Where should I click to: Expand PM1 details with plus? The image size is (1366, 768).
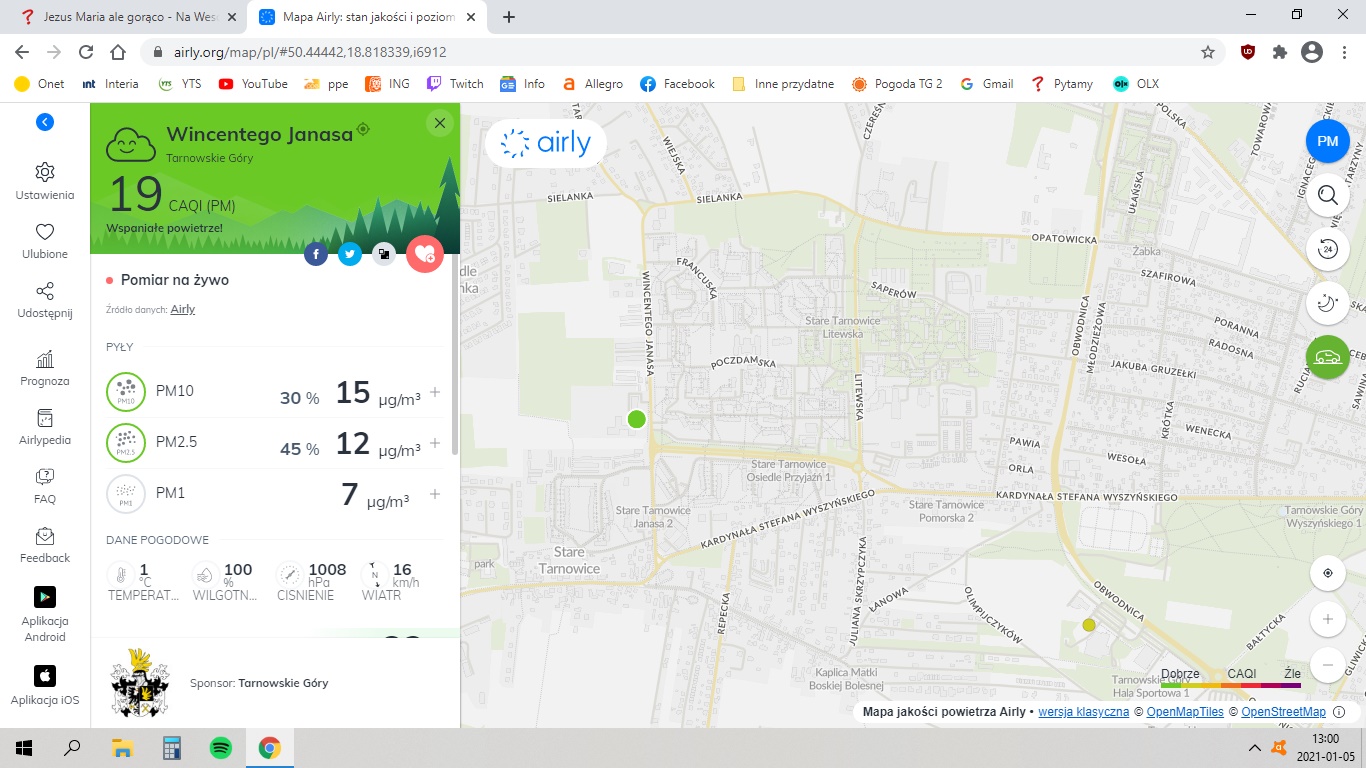pyautogui.click(x=435, y=494)
